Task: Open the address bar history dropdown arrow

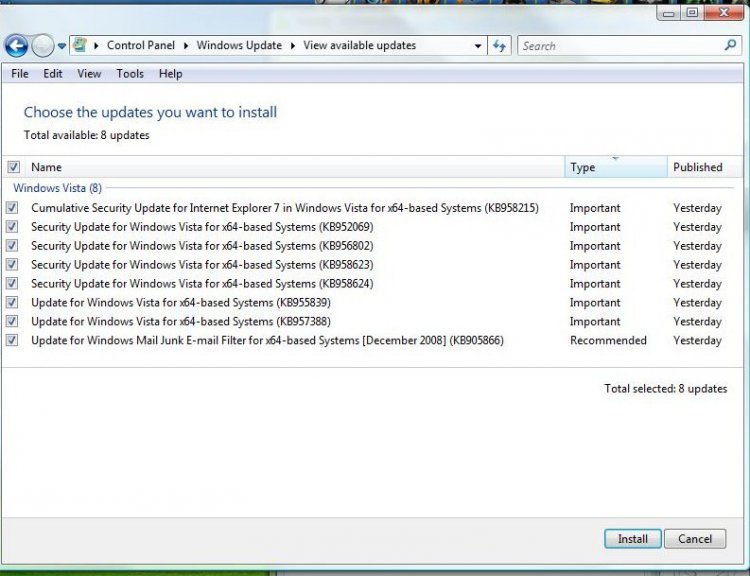Action: (x=477, y=46)
